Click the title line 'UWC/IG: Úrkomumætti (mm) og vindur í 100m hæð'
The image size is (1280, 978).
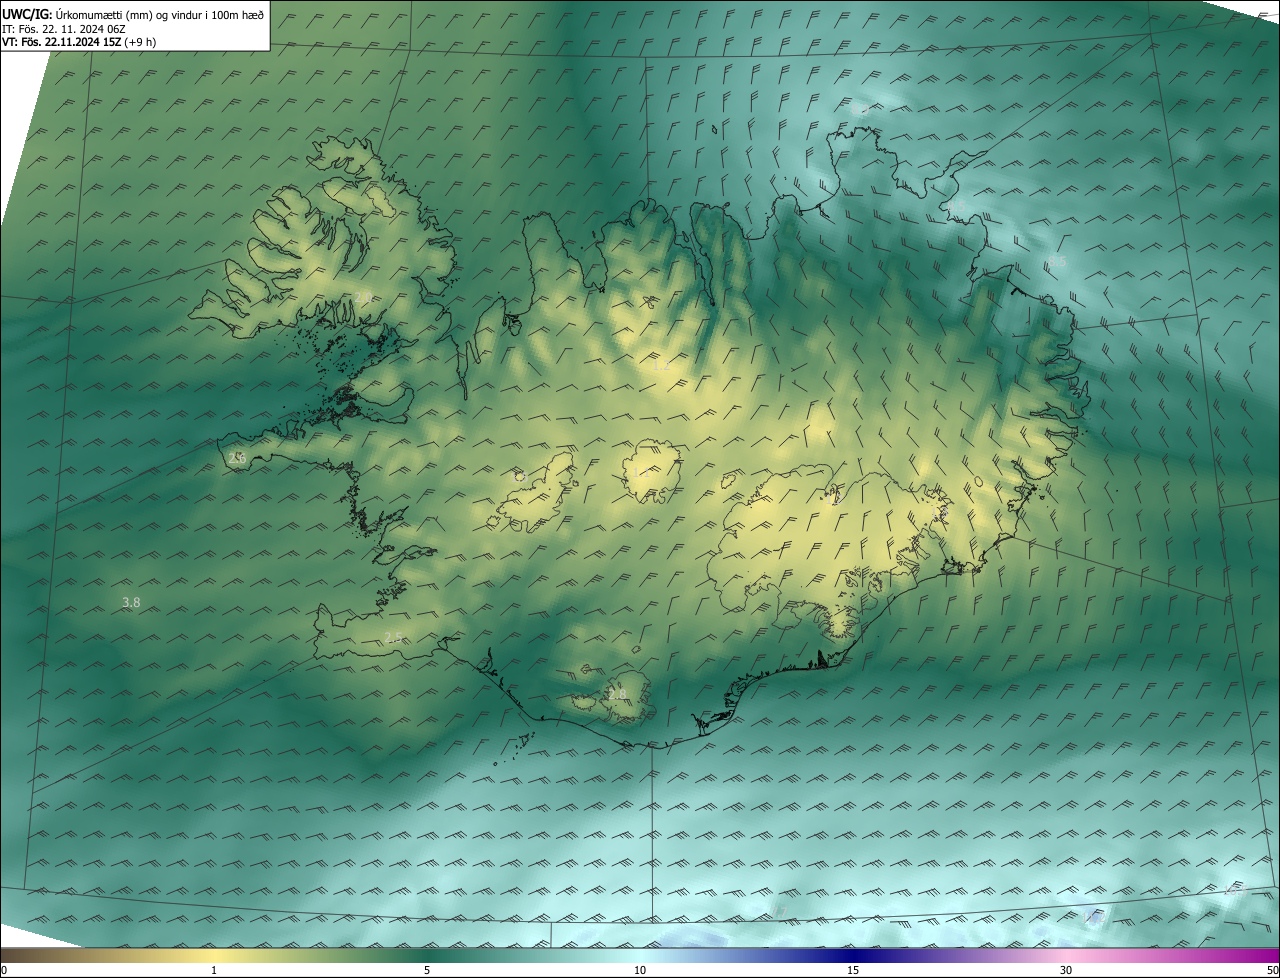coord(134,14)
